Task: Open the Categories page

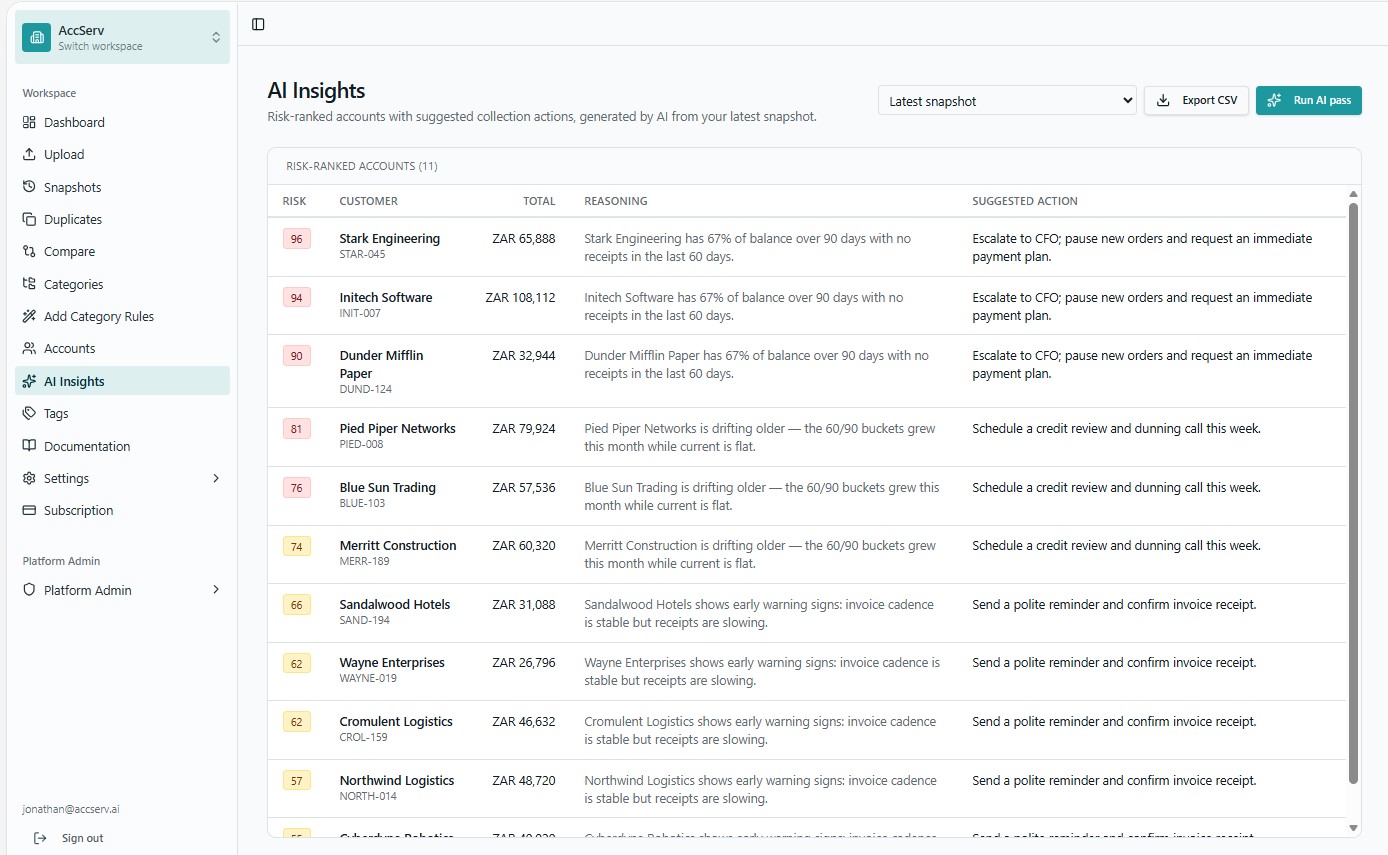Action: tap(122, 284)
